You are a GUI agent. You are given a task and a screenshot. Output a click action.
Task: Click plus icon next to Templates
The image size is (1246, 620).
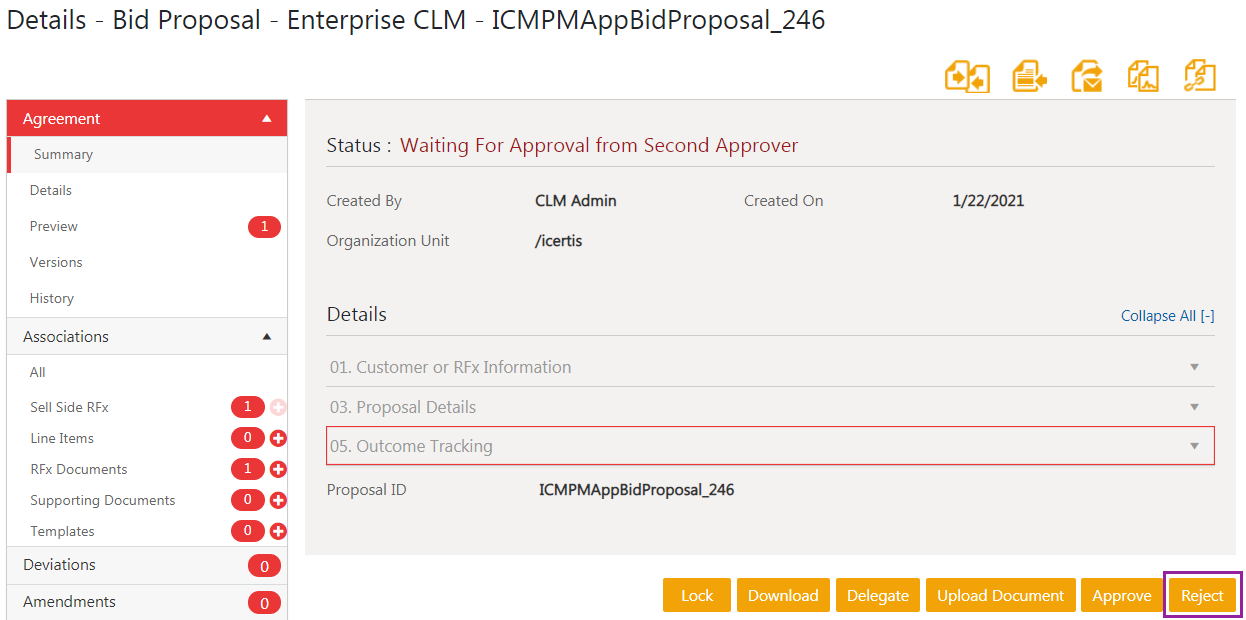278,531
